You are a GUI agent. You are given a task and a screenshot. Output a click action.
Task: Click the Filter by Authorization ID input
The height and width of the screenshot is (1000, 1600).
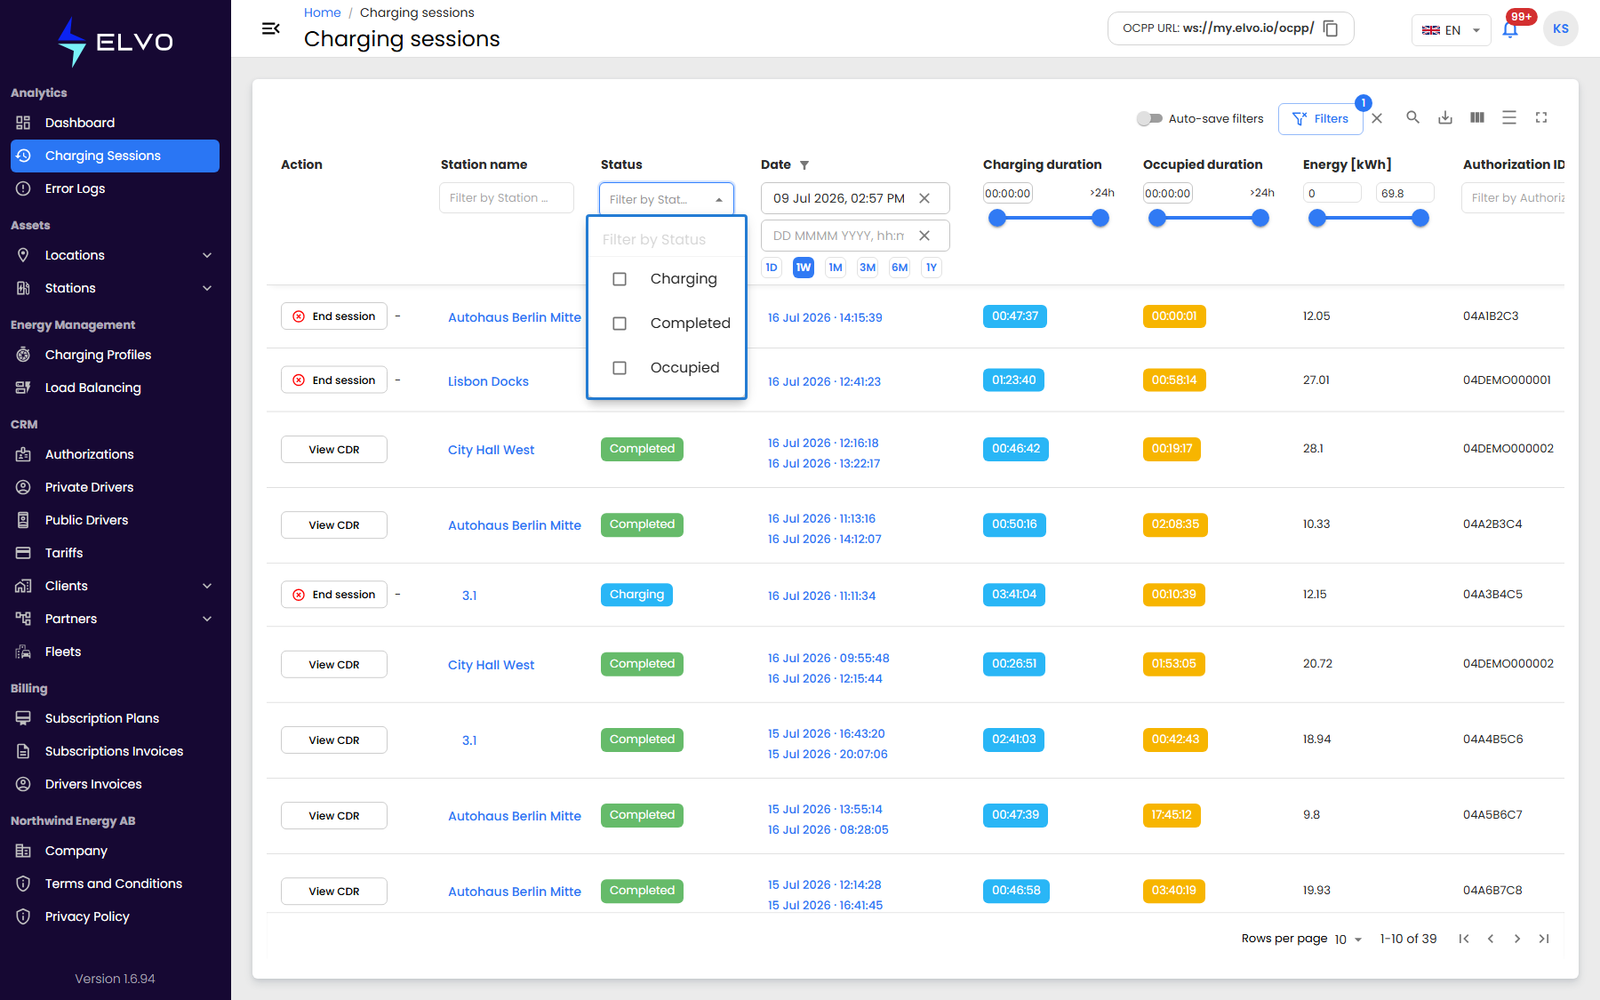pyautogui.click(x=1514, y=198)
